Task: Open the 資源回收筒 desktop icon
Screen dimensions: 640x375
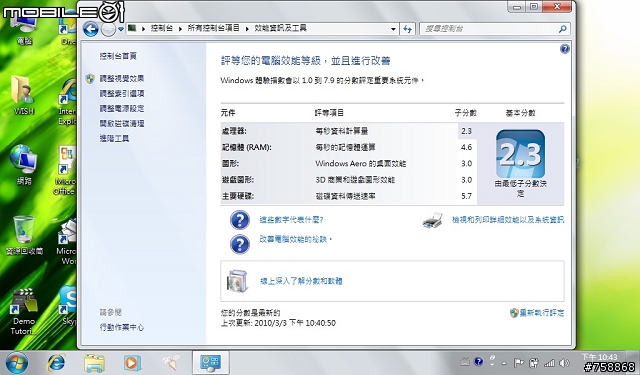Action: (x=24, y=236)
